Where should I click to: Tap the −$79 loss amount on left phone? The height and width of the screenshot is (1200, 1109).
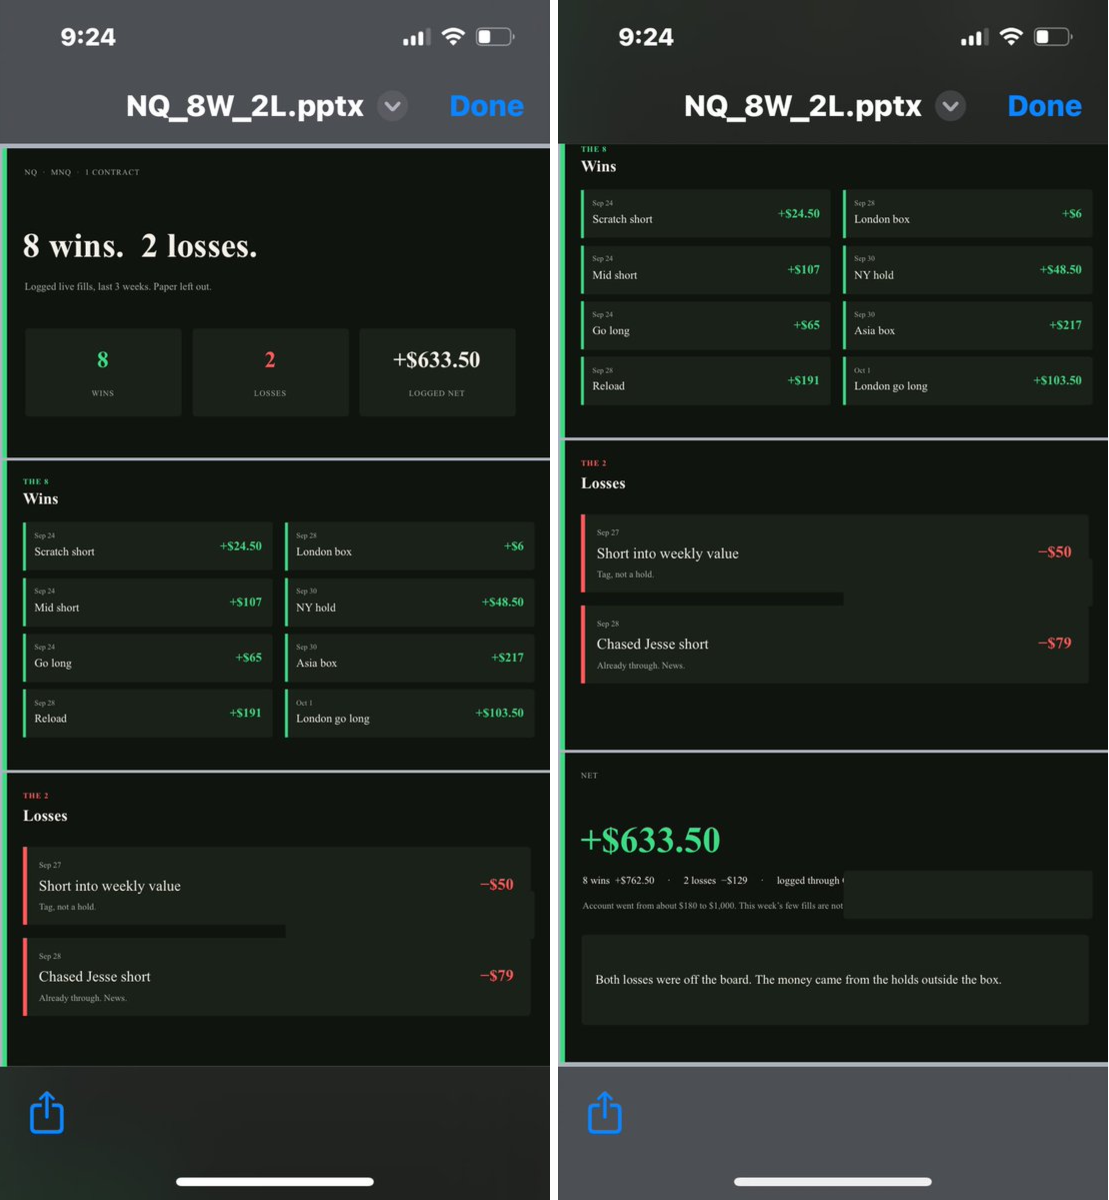click(x=496, y=976)
